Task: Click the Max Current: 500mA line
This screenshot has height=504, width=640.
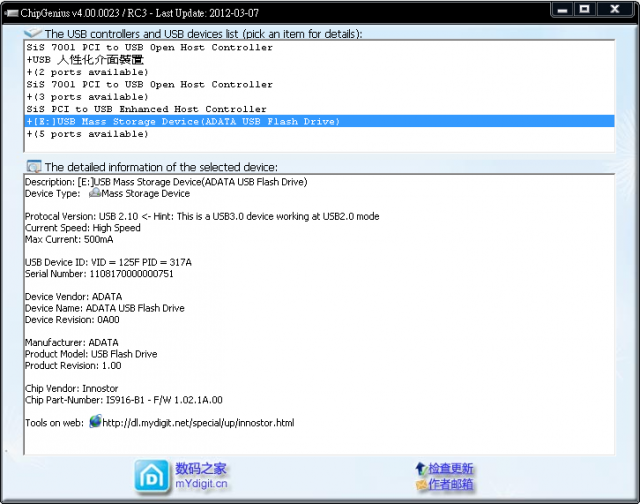Action: [x=69, y=239]
